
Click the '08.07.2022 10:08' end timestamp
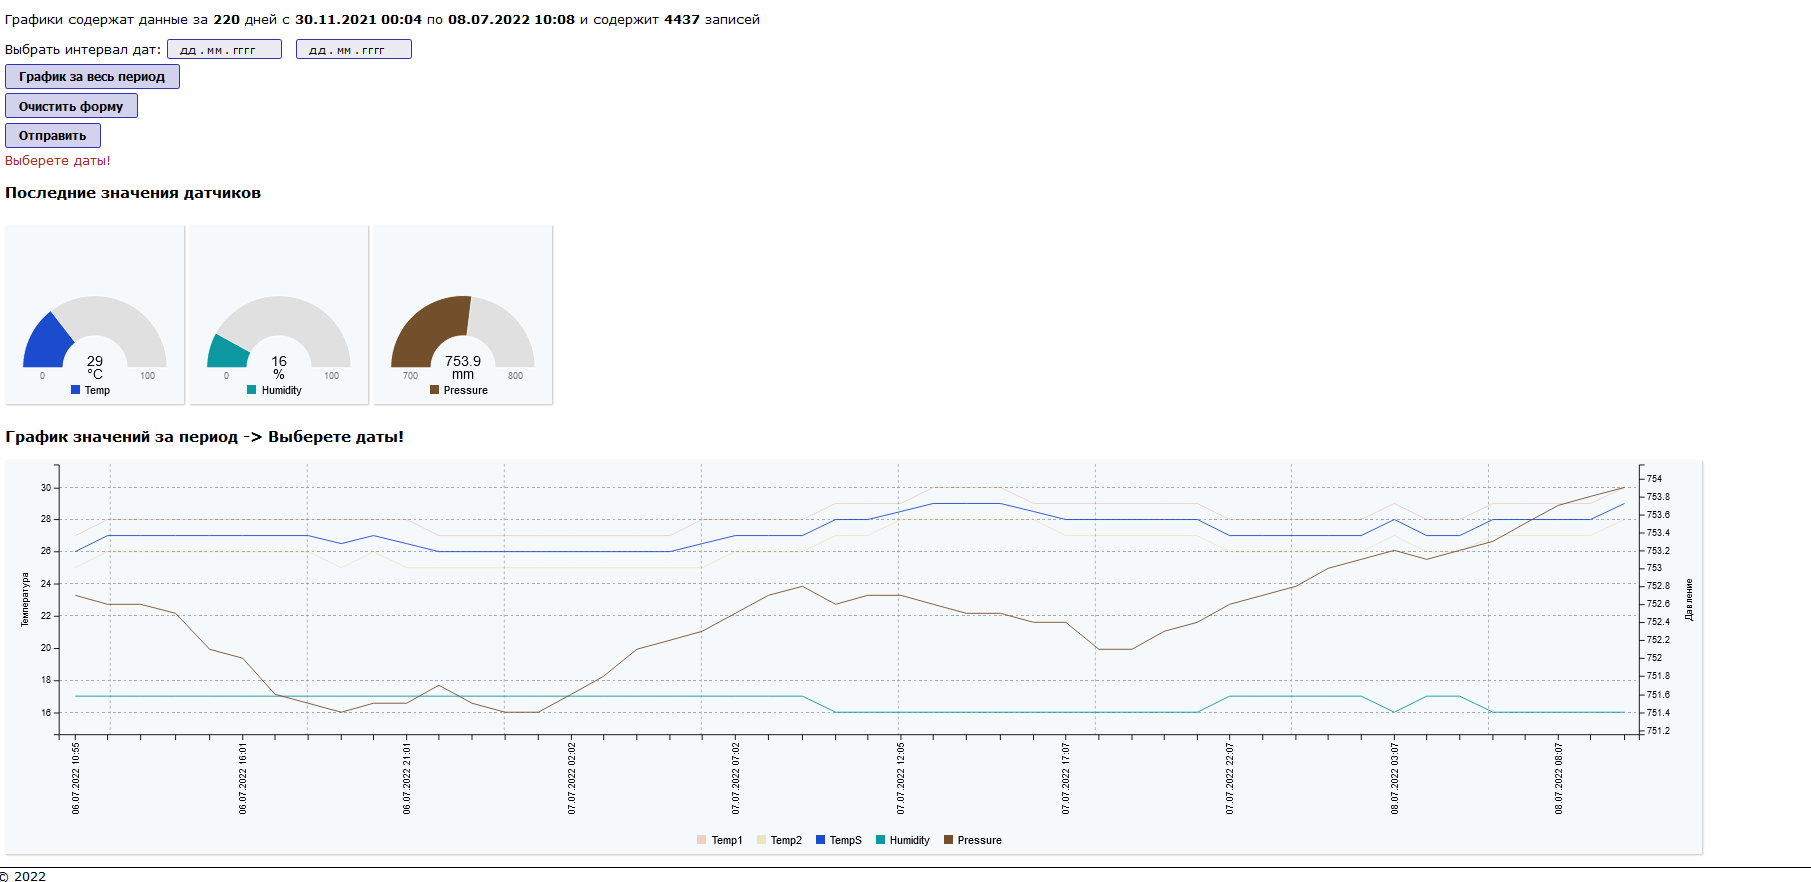coord(511,19)
